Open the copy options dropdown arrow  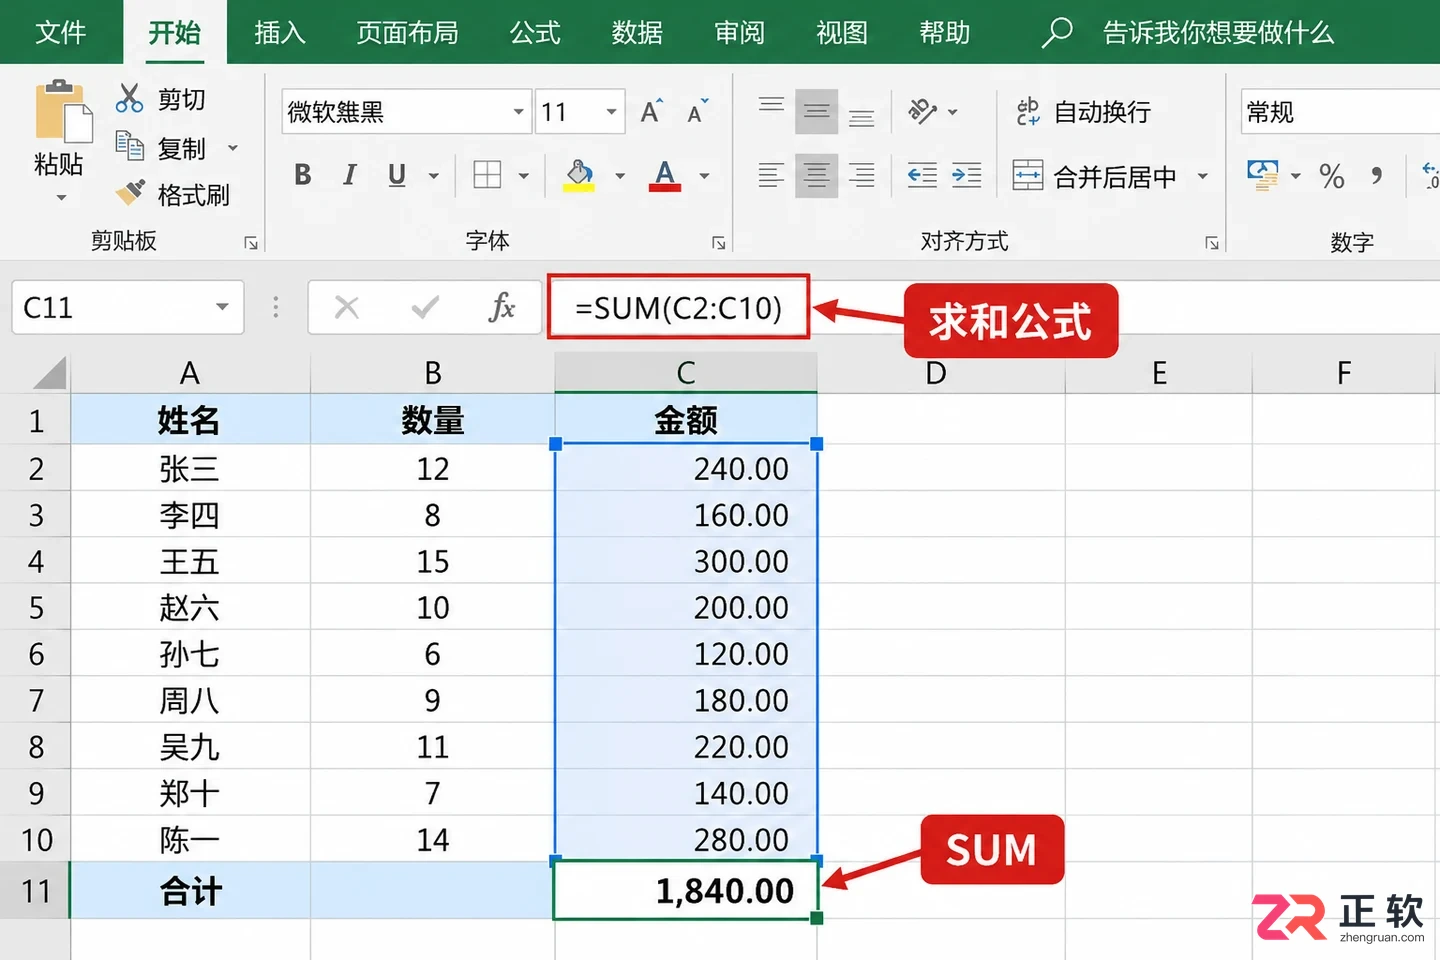pyautogui.click(x=233, y=148)
